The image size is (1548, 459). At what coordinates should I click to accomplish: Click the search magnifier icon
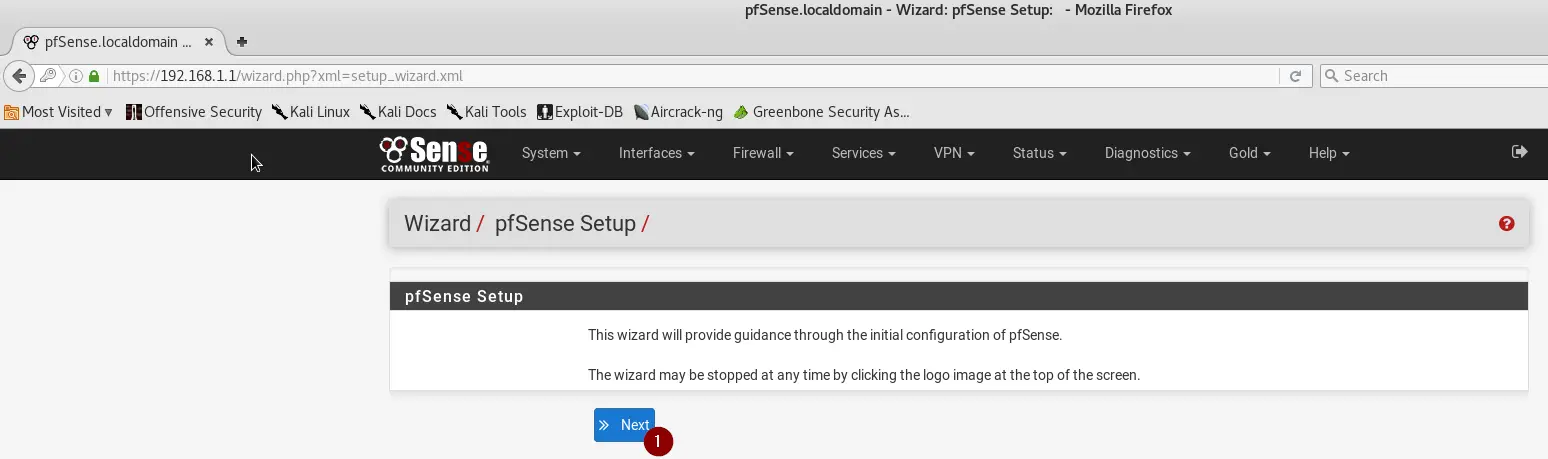click(x=1331, y=76)
